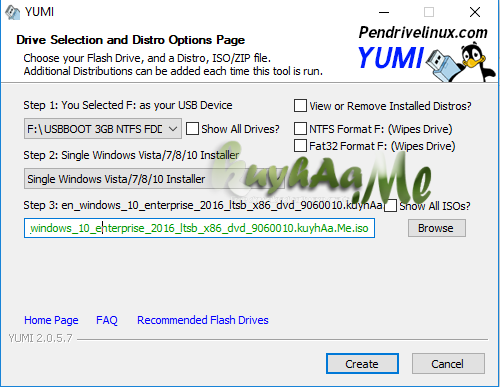Open the FAQ link

point(107,320)
